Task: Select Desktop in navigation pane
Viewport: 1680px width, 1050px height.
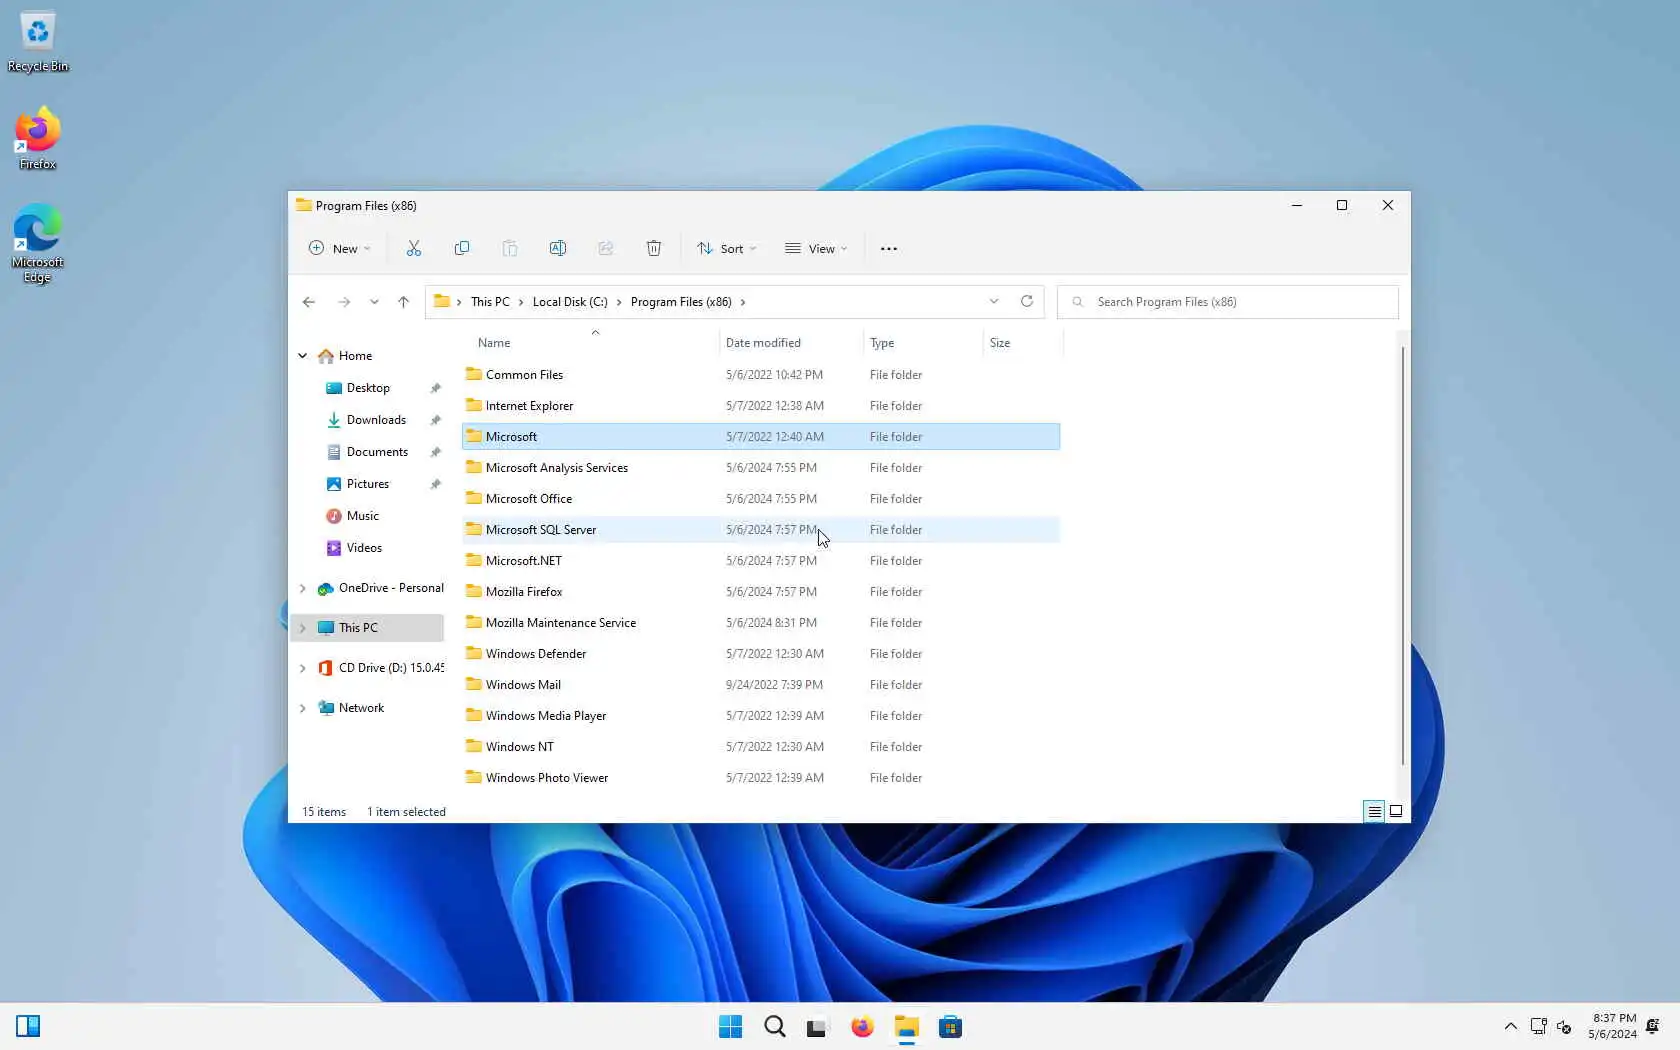Action: coord(368,388)
